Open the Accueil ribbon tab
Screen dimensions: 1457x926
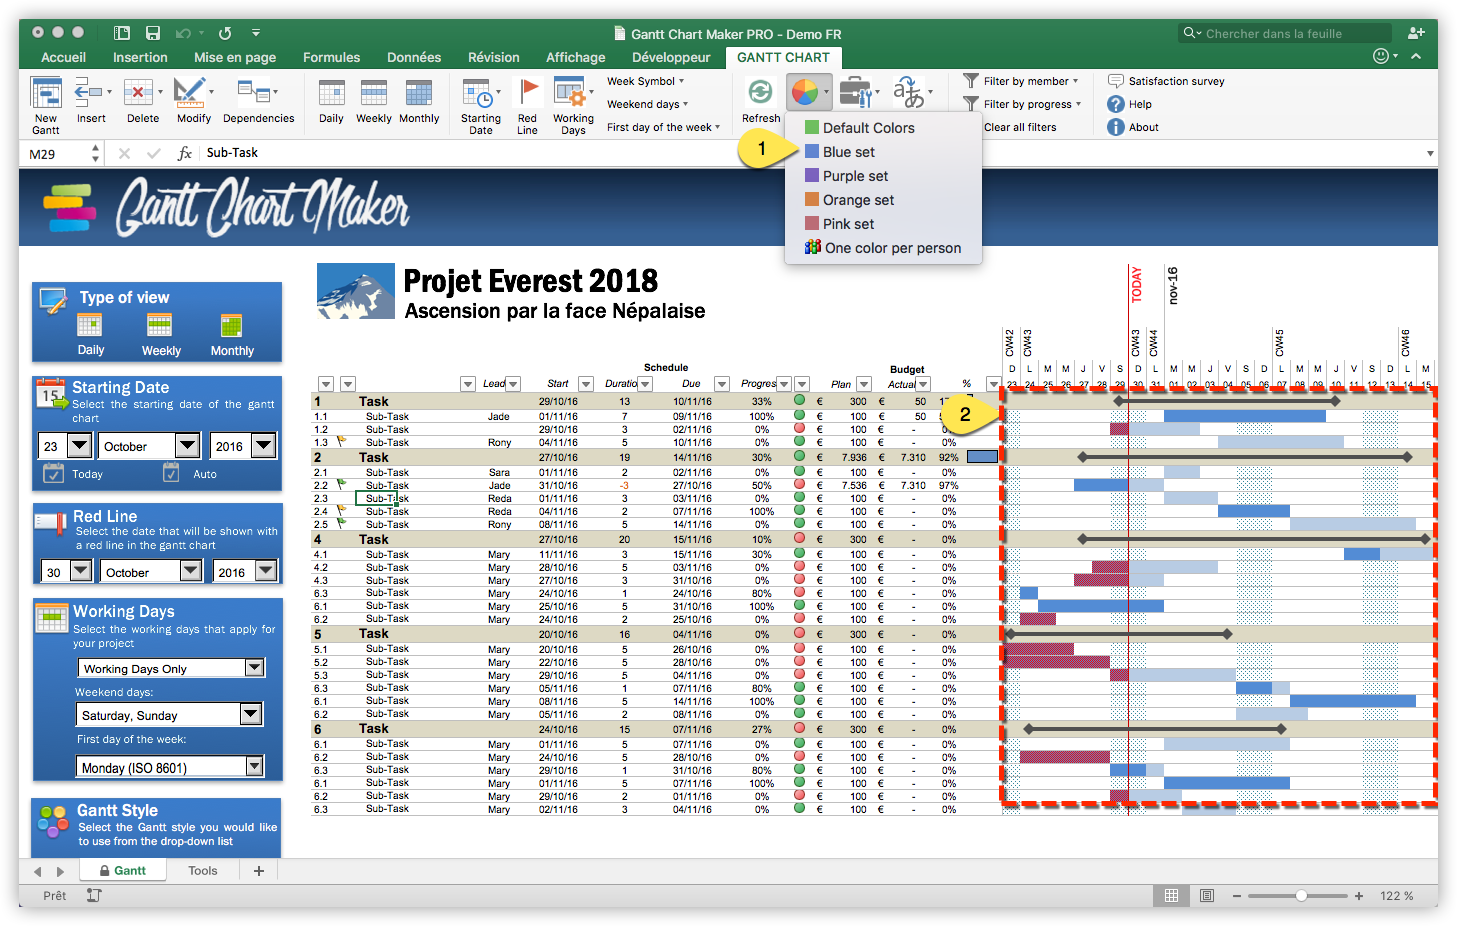pos(63,57)
